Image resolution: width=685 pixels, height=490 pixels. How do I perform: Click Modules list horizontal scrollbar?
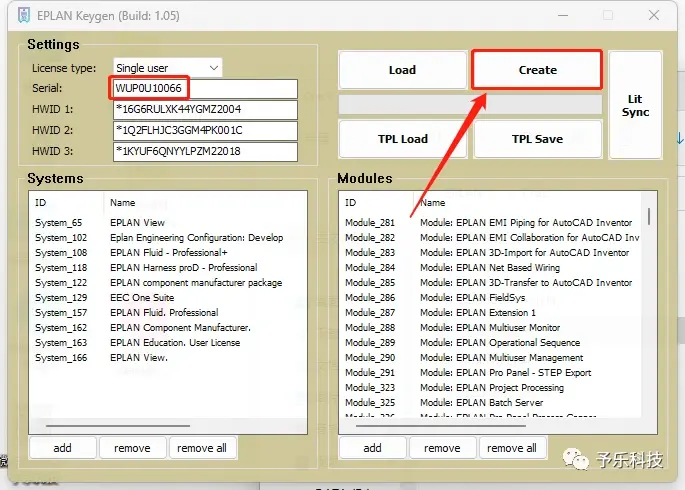coord(441,425)
